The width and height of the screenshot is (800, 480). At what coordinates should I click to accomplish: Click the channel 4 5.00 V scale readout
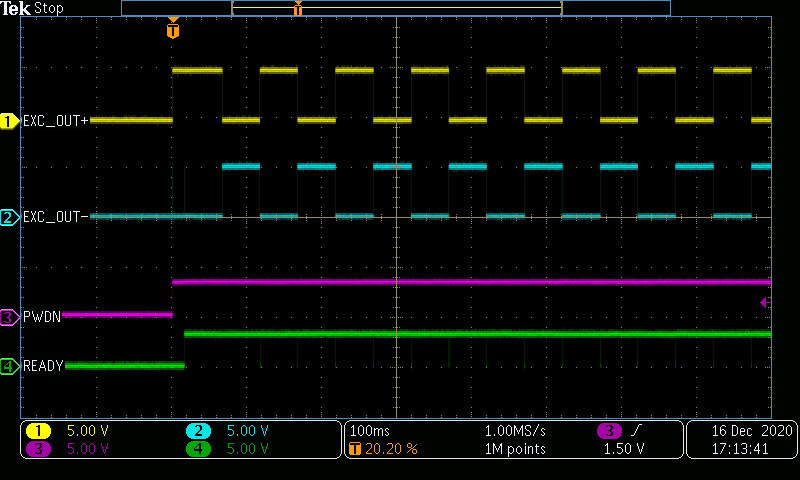pos(247,449)
